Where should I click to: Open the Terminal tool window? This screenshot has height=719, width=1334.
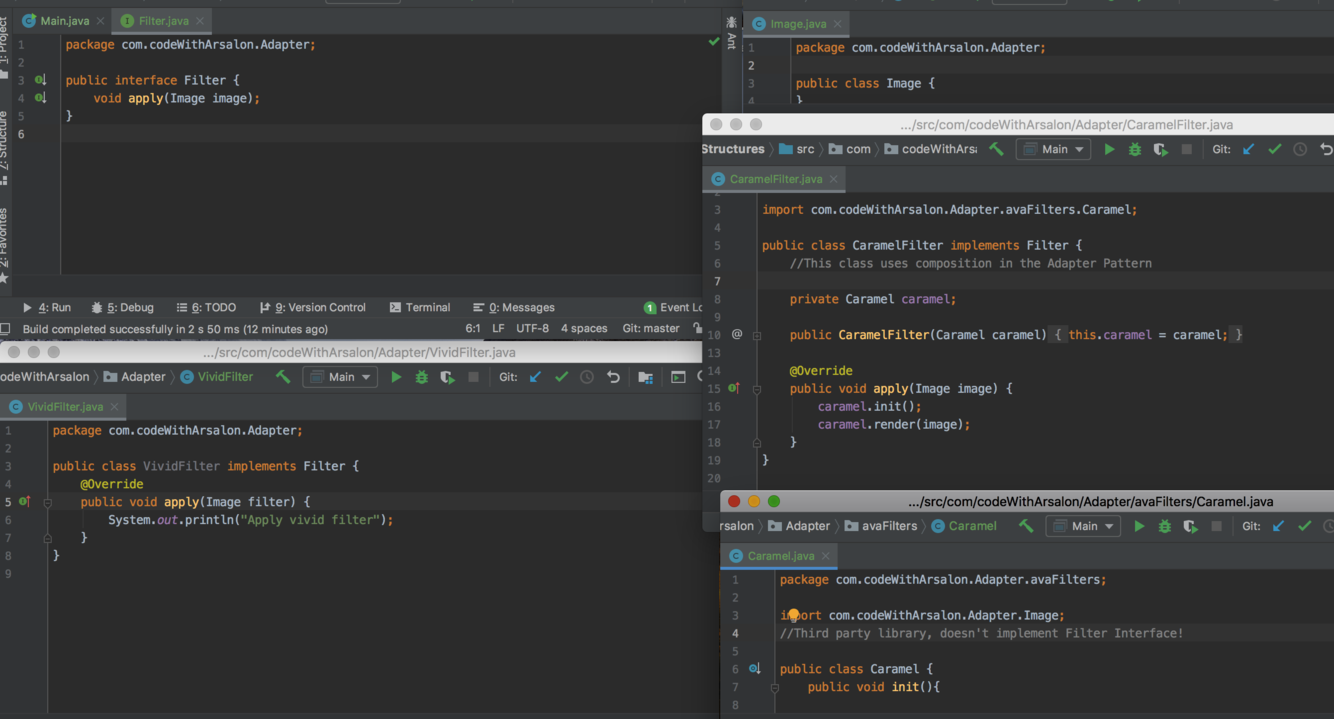(420, 308)
